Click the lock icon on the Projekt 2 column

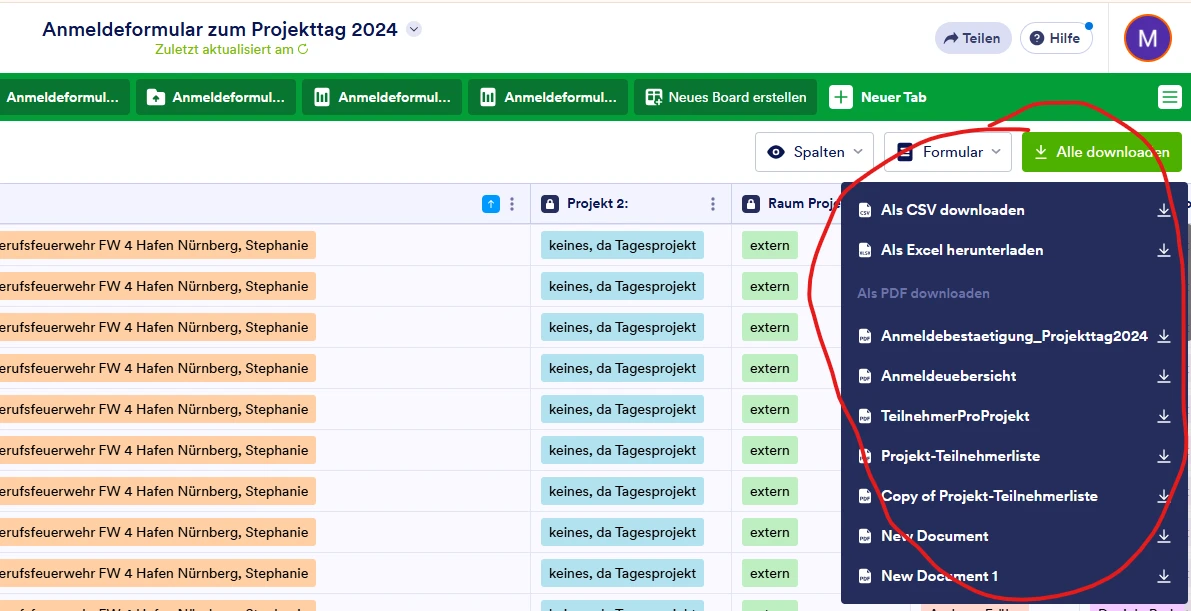click(551, 203)
